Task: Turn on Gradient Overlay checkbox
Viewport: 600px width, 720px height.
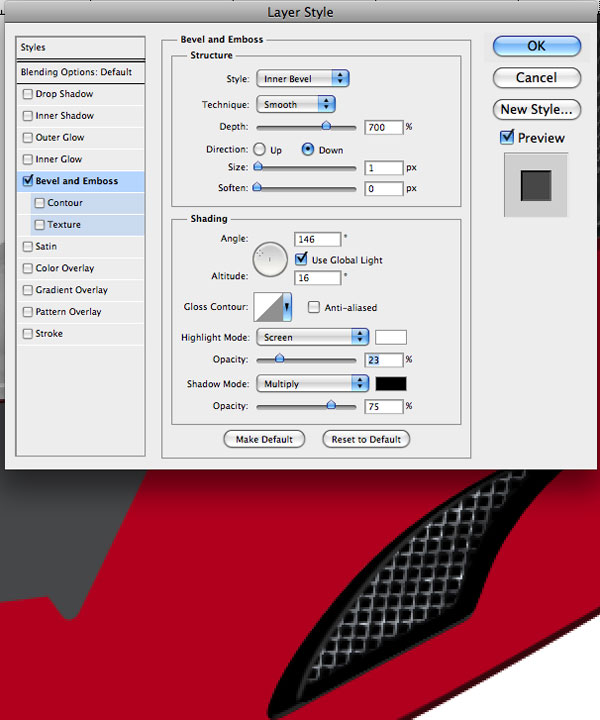Action: click(x=28, y=290)
